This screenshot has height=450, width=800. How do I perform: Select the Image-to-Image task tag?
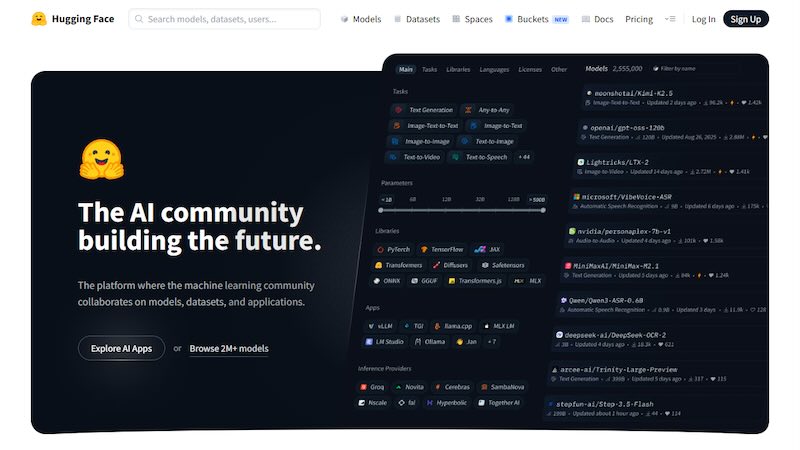421,141
